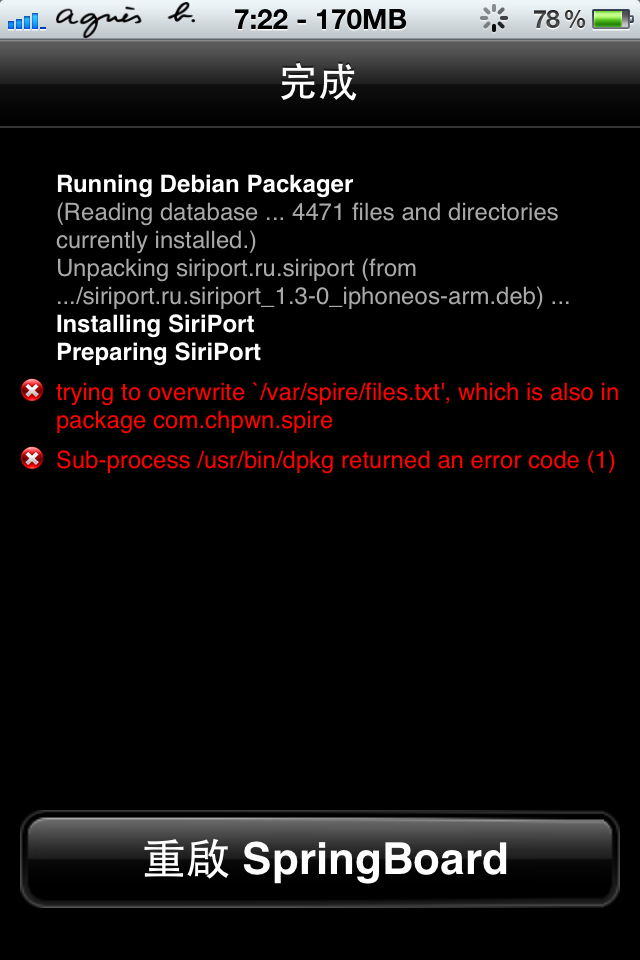Tap the cellular signal bars icon

pos(24,20)
